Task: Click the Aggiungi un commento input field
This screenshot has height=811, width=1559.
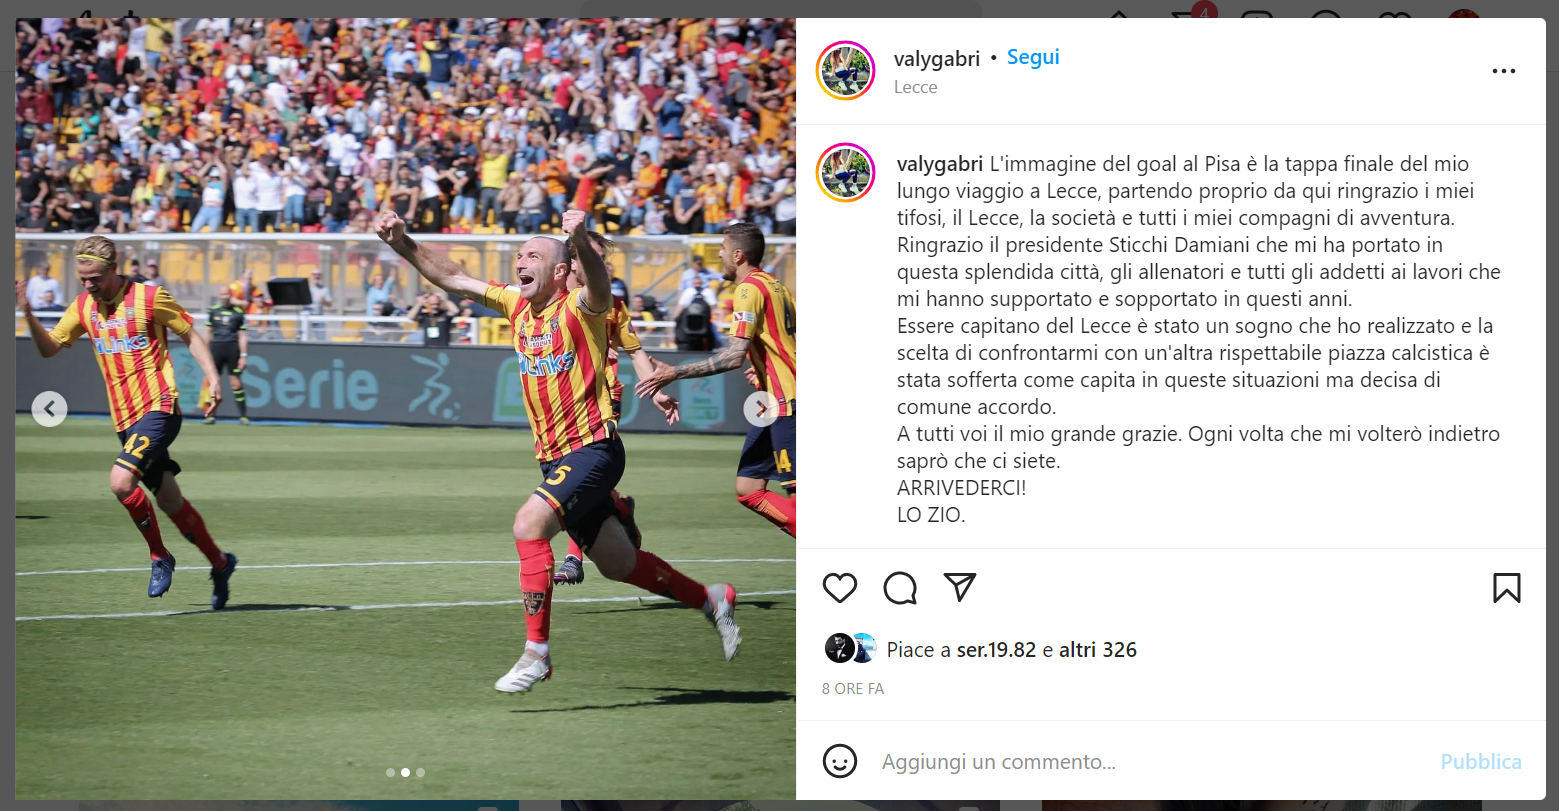Action: [1150, 762]
